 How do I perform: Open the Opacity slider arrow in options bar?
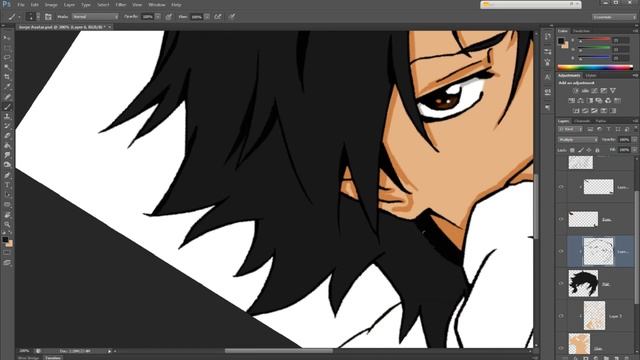point(158,17)
